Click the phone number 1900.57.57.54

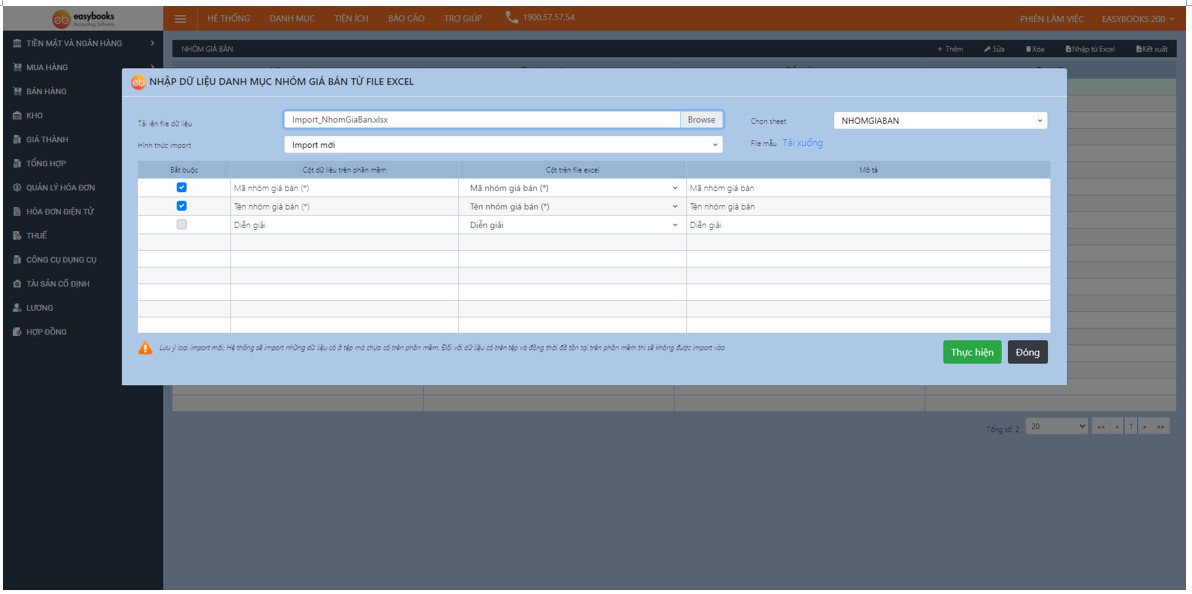548,17
